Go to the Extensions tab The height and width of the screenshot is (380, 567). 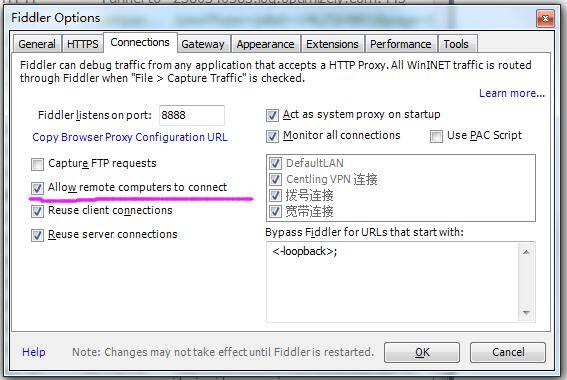click(x=332, y=44)
